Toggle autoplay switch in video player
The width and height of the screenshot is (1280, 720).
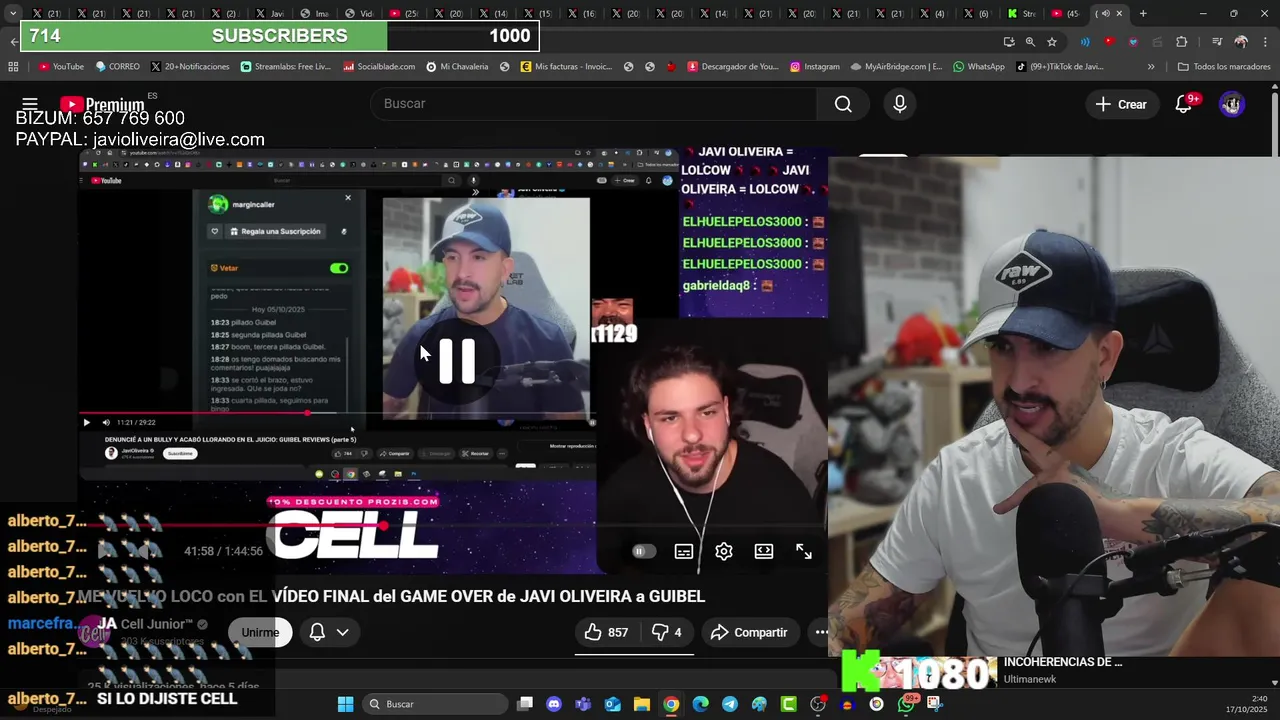[643, 551]
